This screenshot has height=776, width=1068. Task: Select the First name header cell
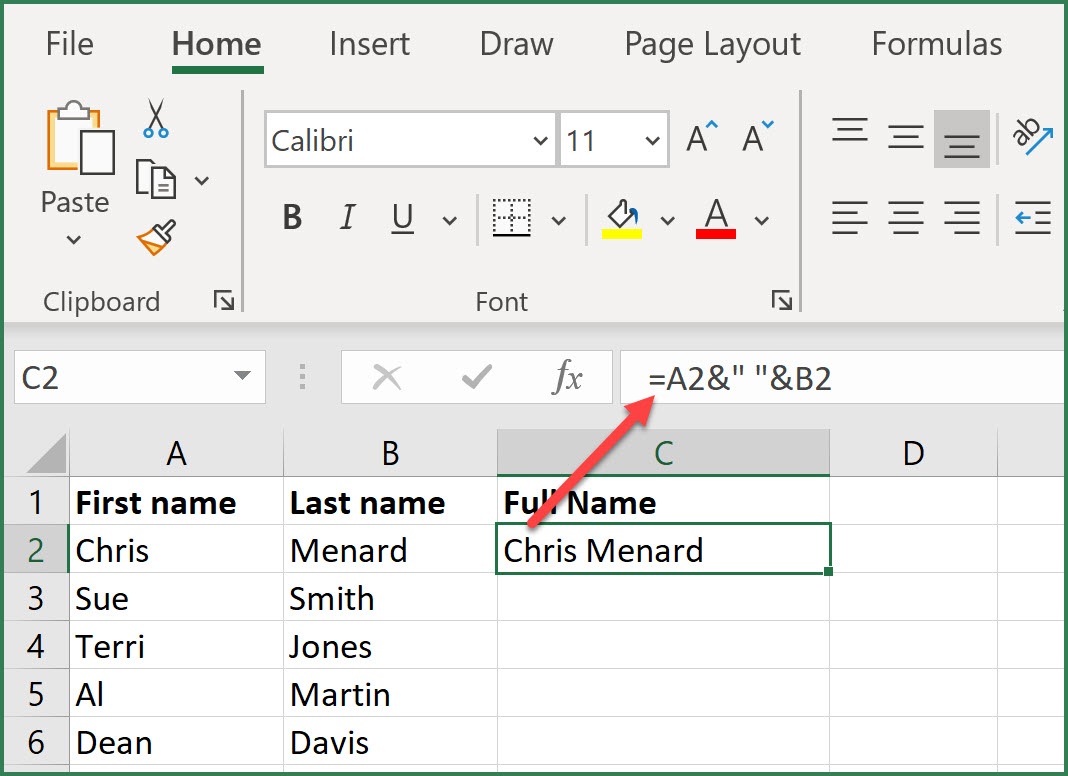[x=176, y=501]
